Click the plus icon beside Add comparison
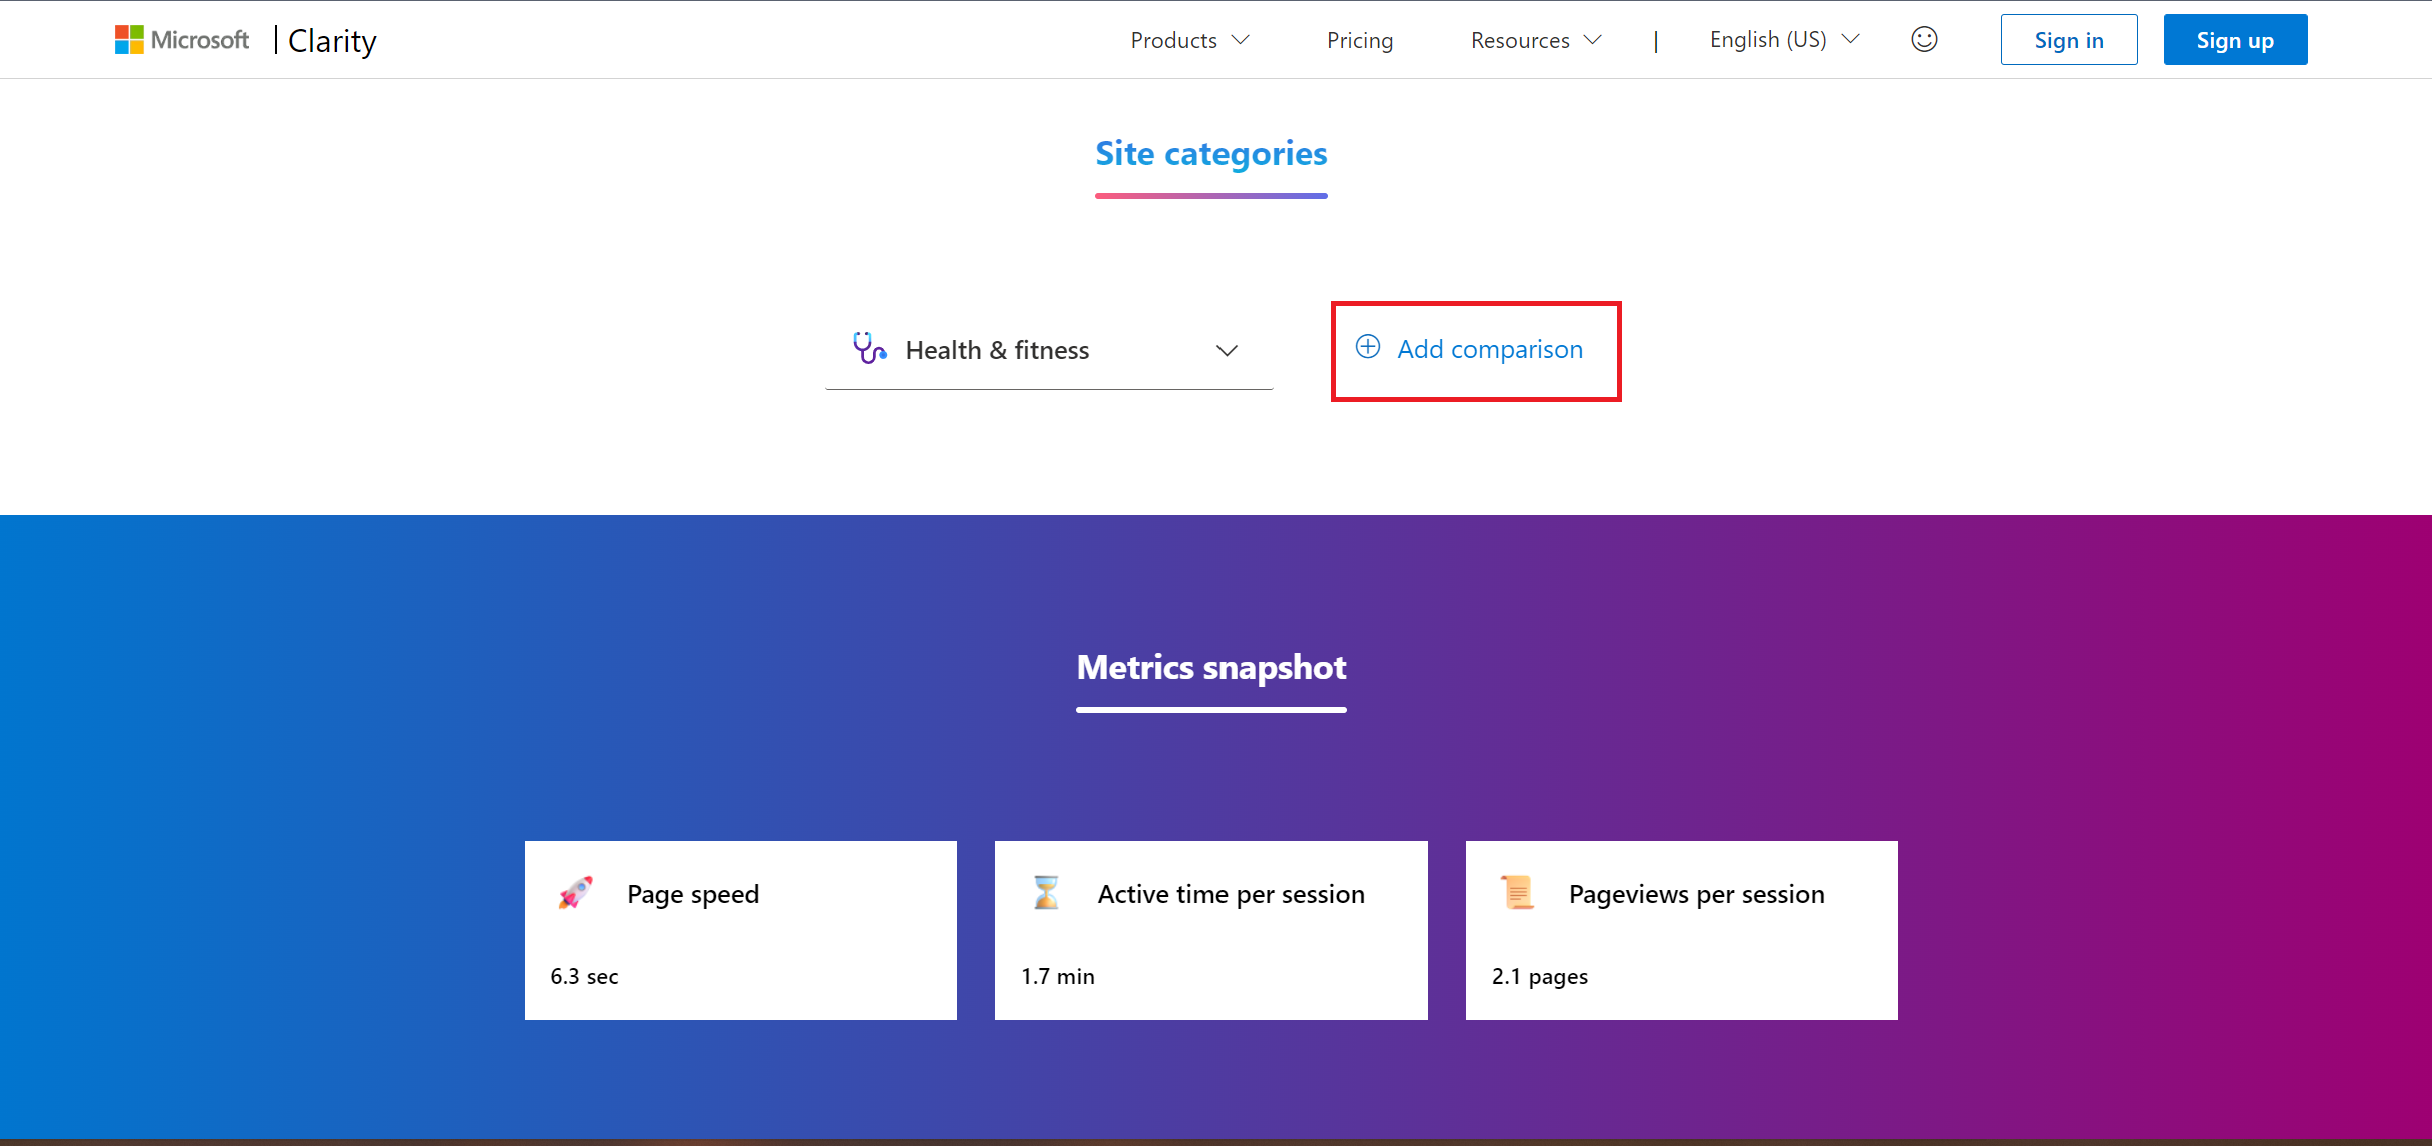2432x1146 pixels. tap(1368, 347)
